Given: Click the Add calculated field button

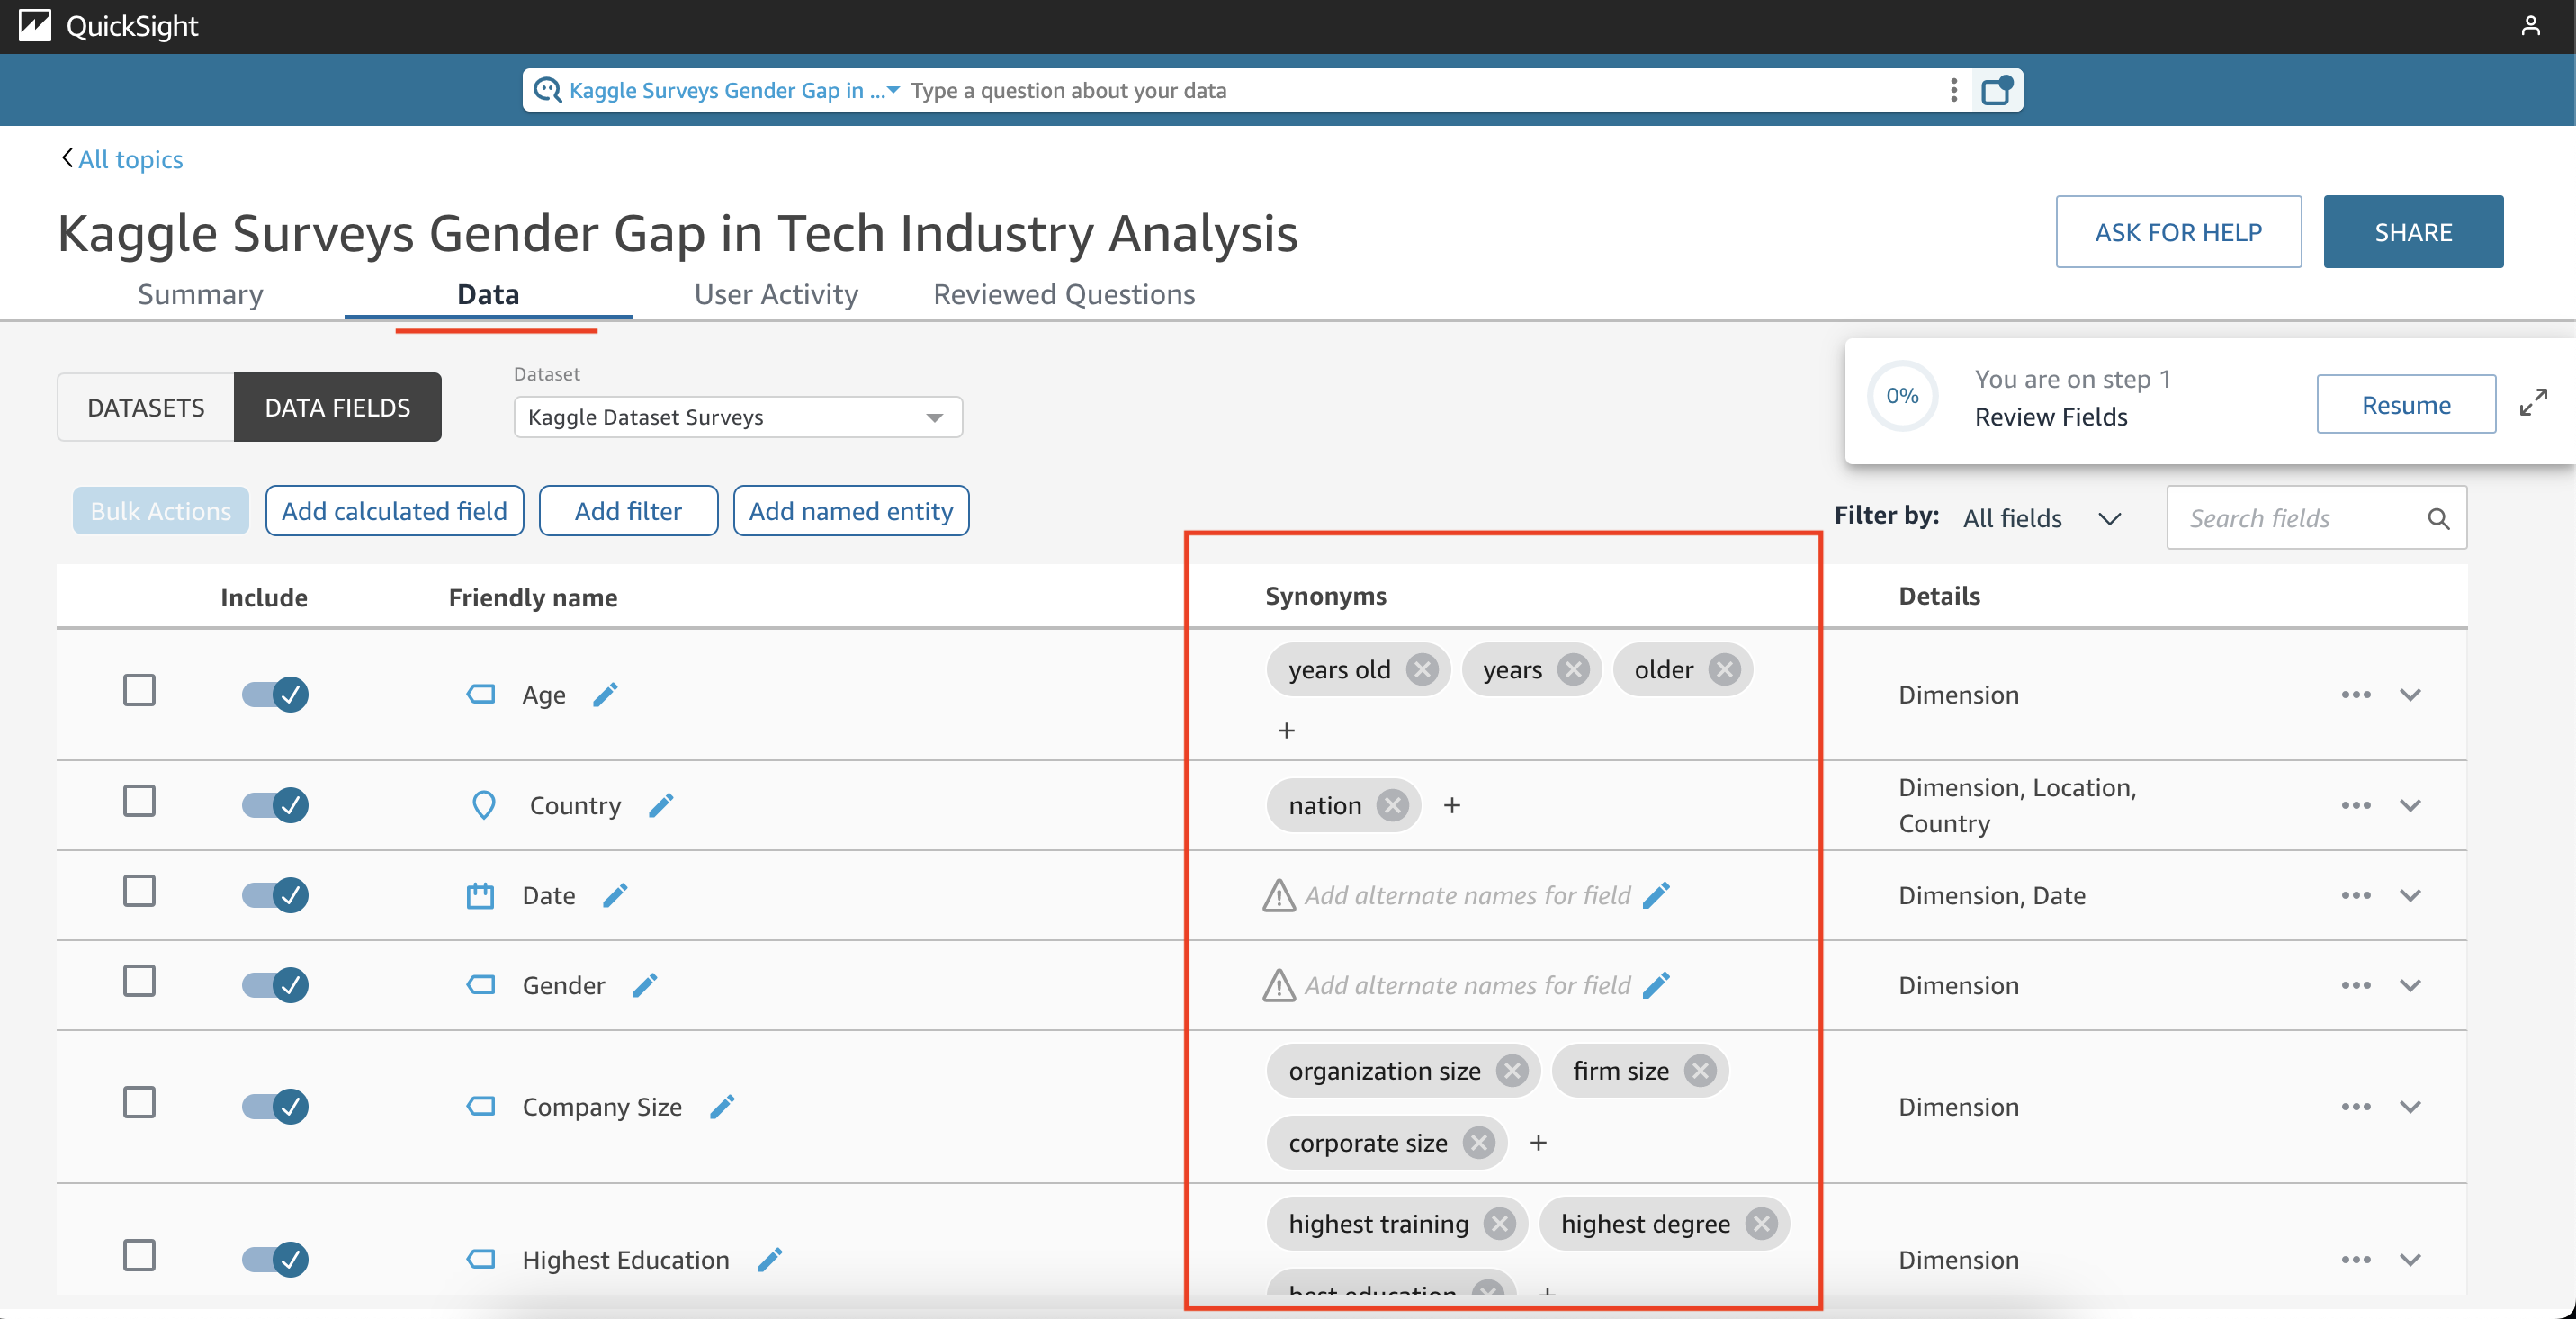Looking at the screenshot, I should (394, 511).
